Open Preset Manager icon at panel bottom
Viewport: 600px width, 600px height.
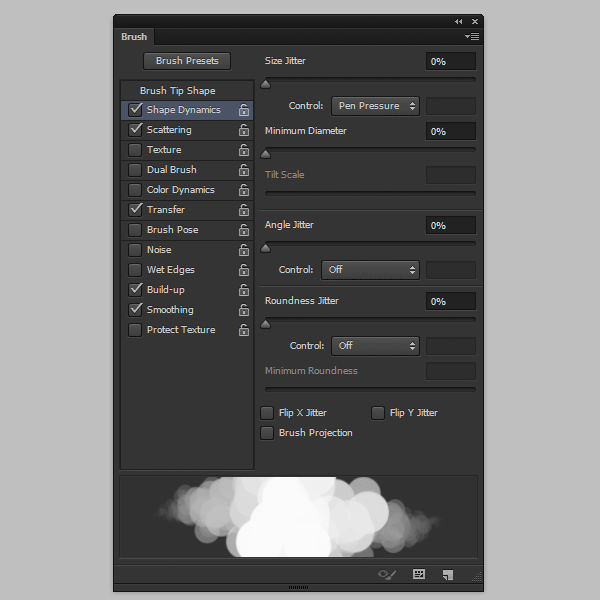pos(419,574)
